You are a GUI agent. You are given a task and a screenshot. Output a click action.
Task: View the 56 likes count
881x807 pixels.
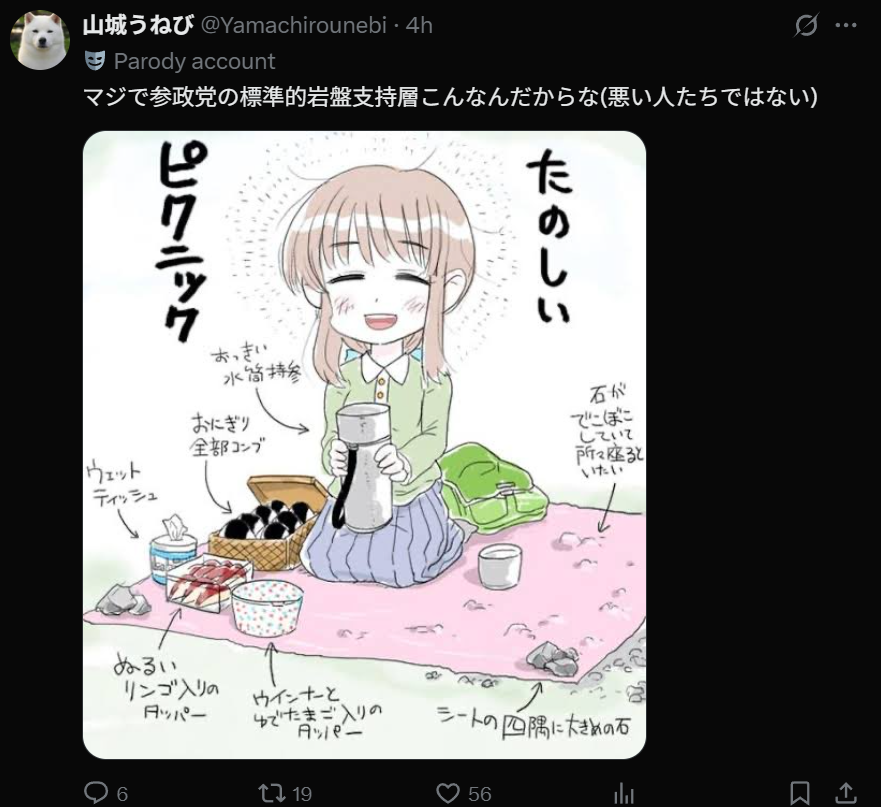[480, 794]
